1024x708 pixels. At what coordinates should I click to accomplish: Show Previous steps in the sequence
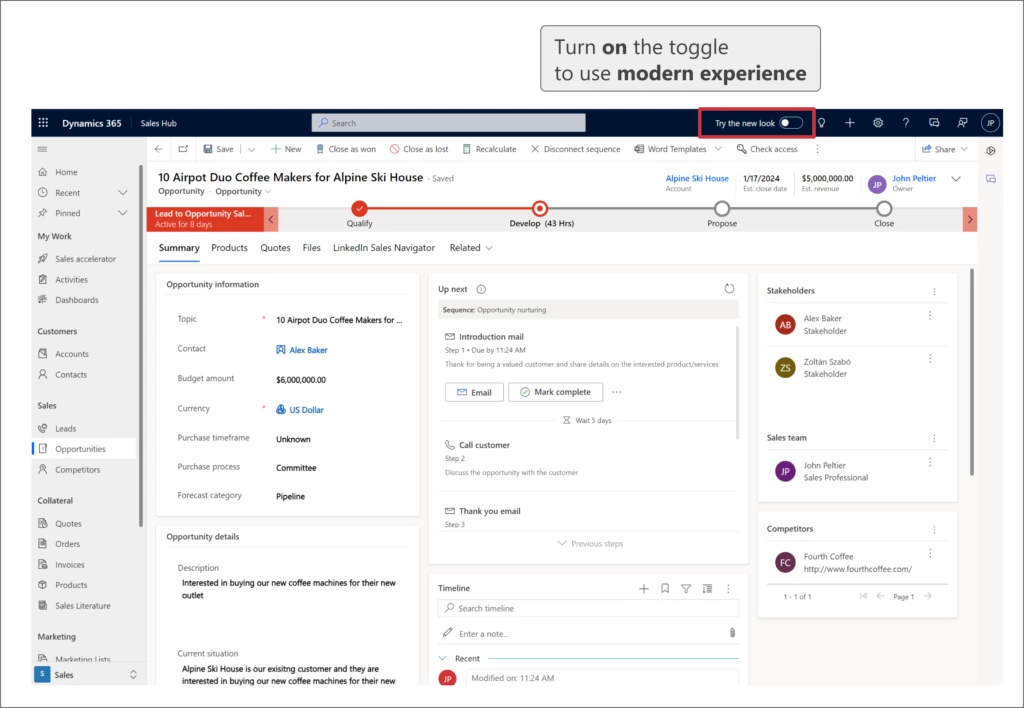589,544
